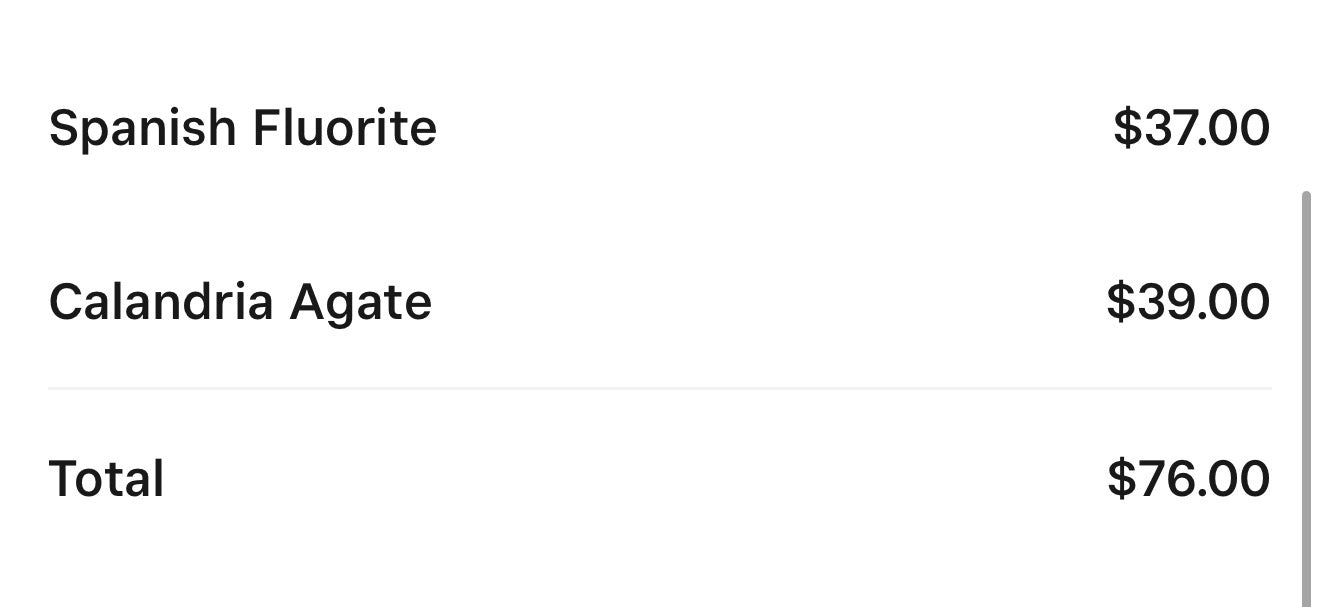Viewport: 1320px width, 607px height.
Task: Click the vertical scrollbar thumb
Action: [1306, 400]
